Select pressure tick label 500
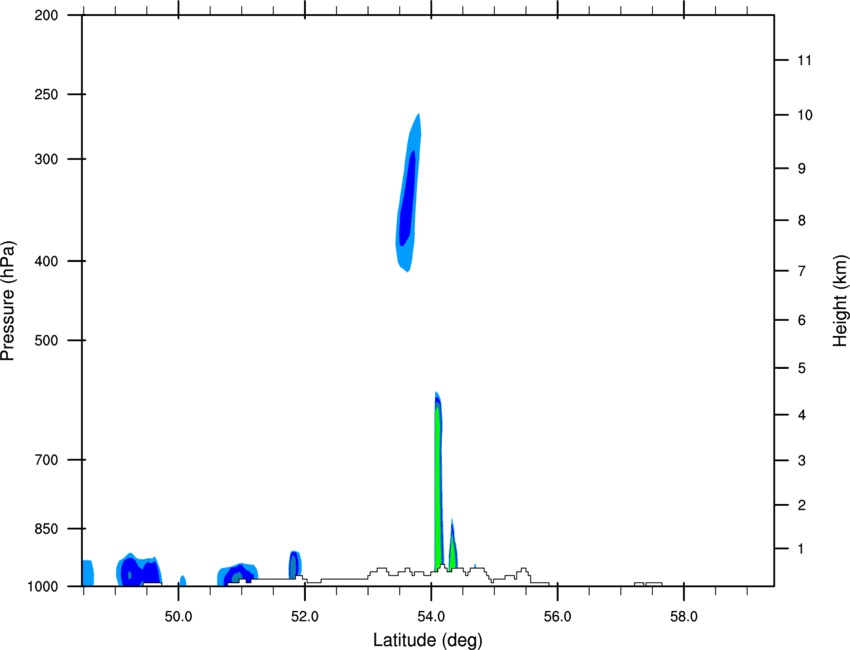The width and height of the screenshot is (850, 650). [x=46, y=340]
